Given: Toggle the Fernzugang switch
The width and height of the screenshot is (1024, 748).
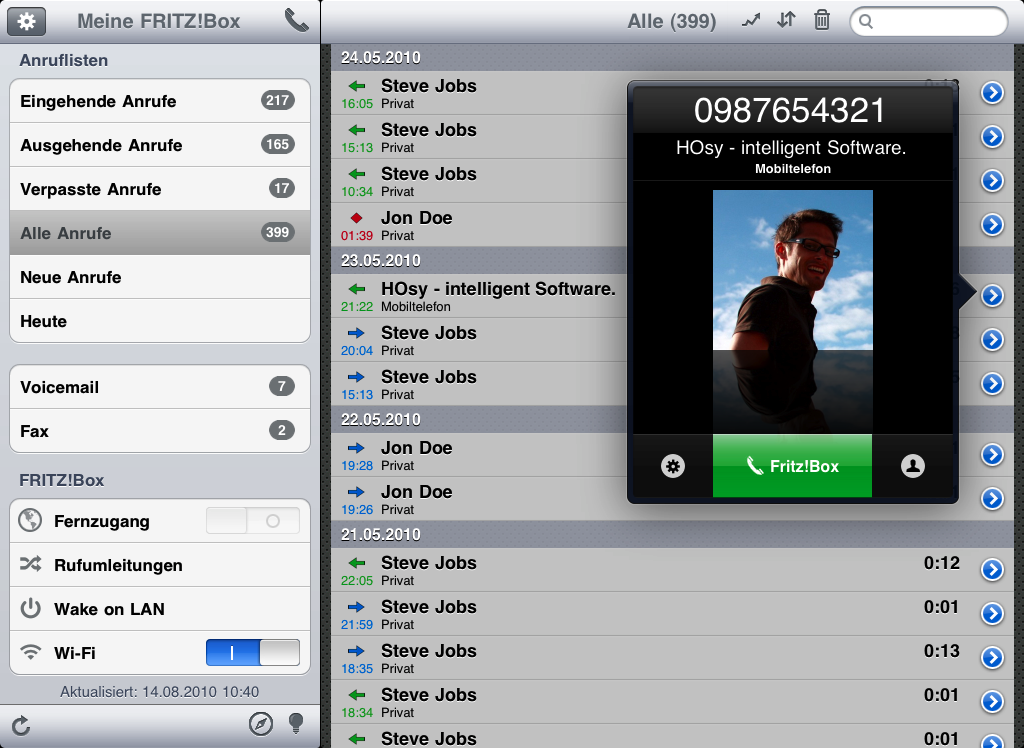Looking at the screenshot, I should tap(252, 521).
